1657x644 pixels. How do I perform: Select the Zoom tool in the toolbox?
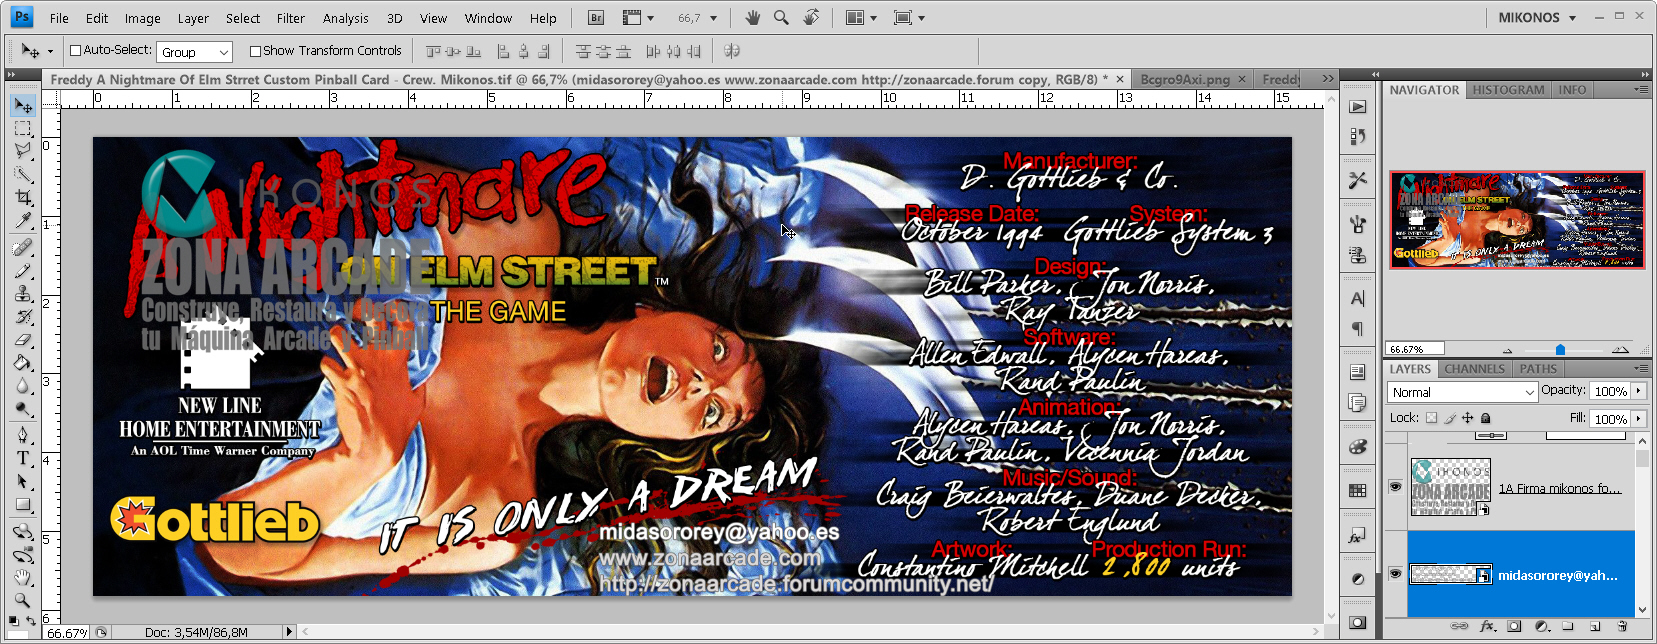(x=23, y=600)
